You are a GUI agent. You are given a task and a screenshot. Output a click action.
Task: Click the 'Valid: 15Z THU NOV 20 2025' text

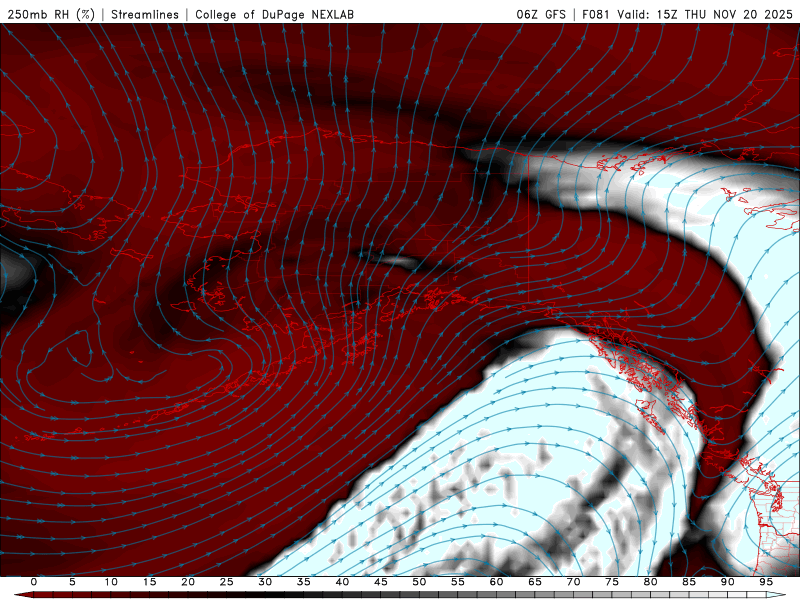coord(705,14)
